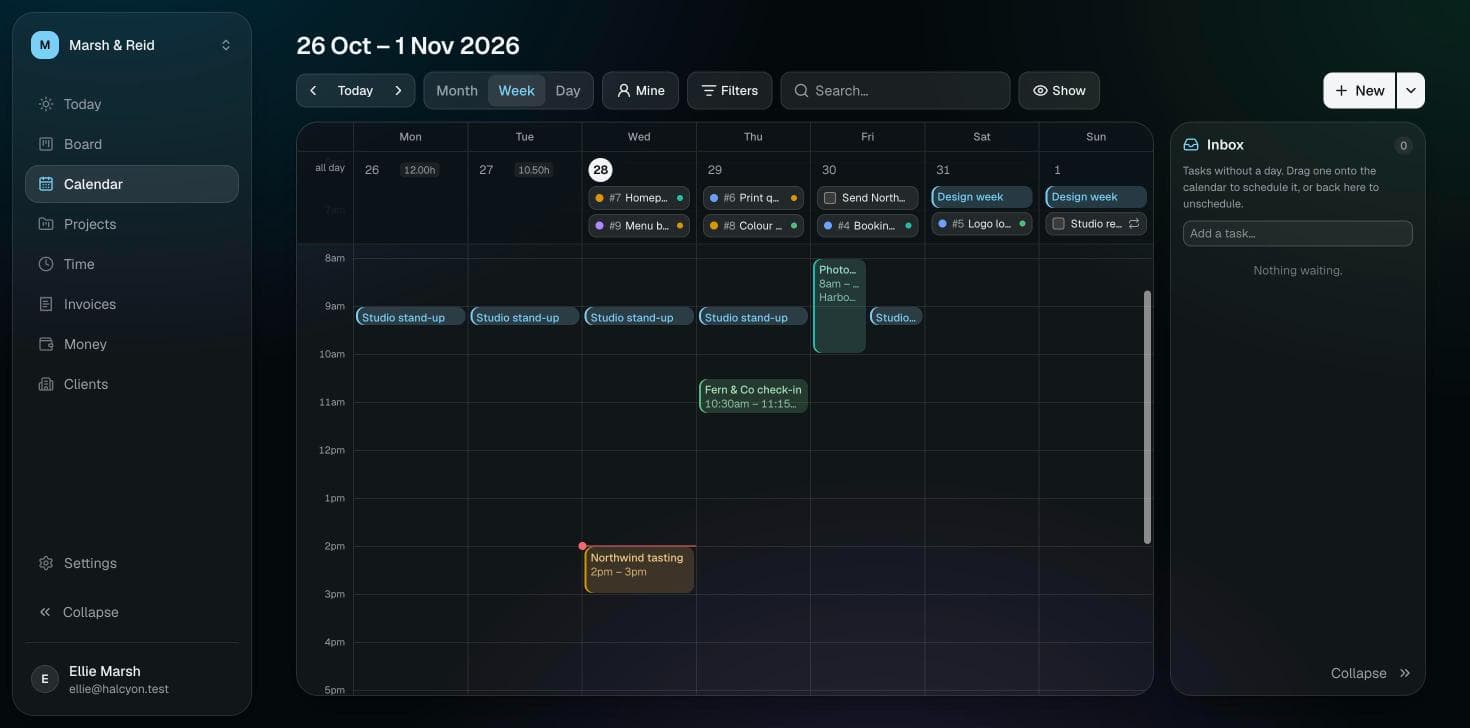
Task: Open the dropdown arrow beside New
Action: (1410, 90)
